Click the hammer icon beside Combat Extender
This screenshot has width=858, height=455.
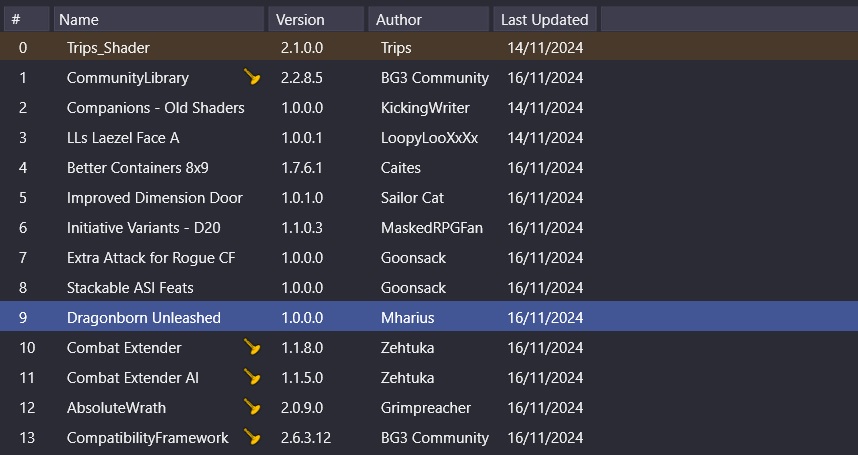[x=253, y=348]
